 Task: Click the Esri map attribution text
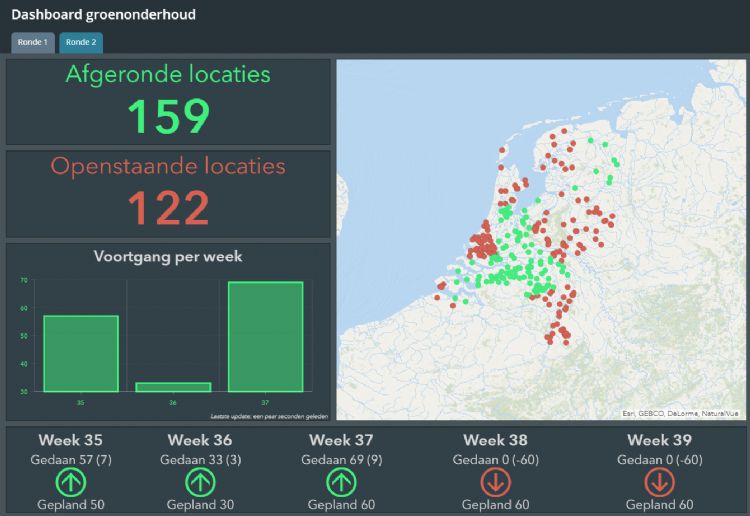(680, 412)
